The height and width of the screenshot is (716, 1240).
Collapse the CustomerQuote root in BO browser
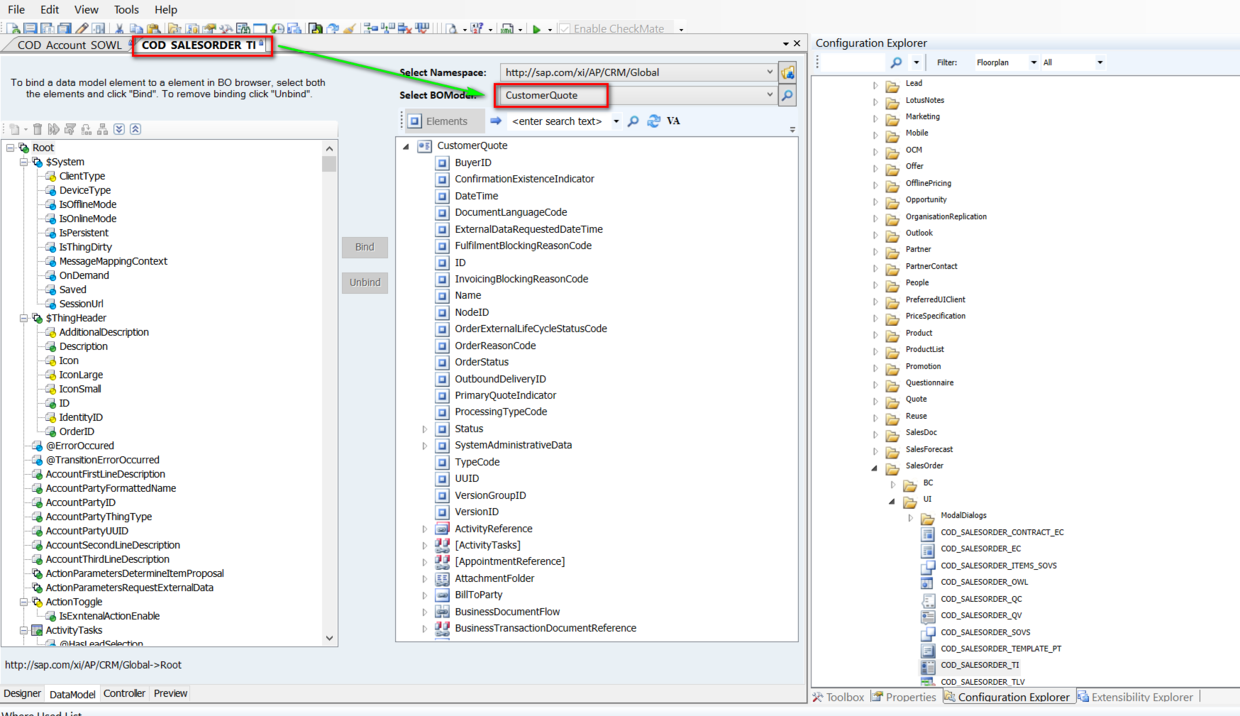click(406, 147)
